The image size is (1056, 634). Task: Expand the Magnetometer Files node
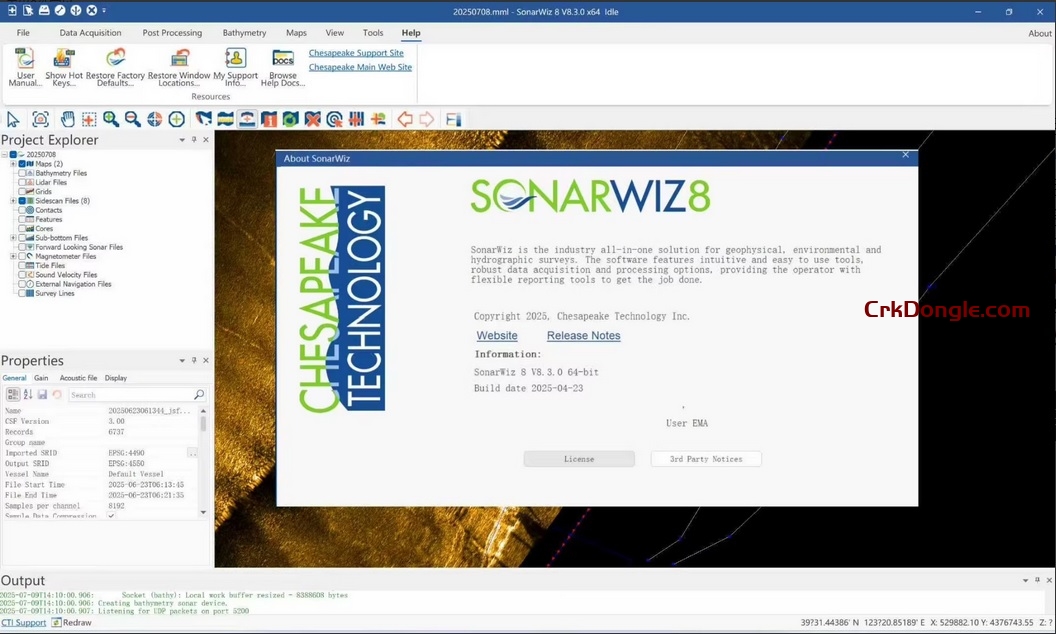[12, 256]
